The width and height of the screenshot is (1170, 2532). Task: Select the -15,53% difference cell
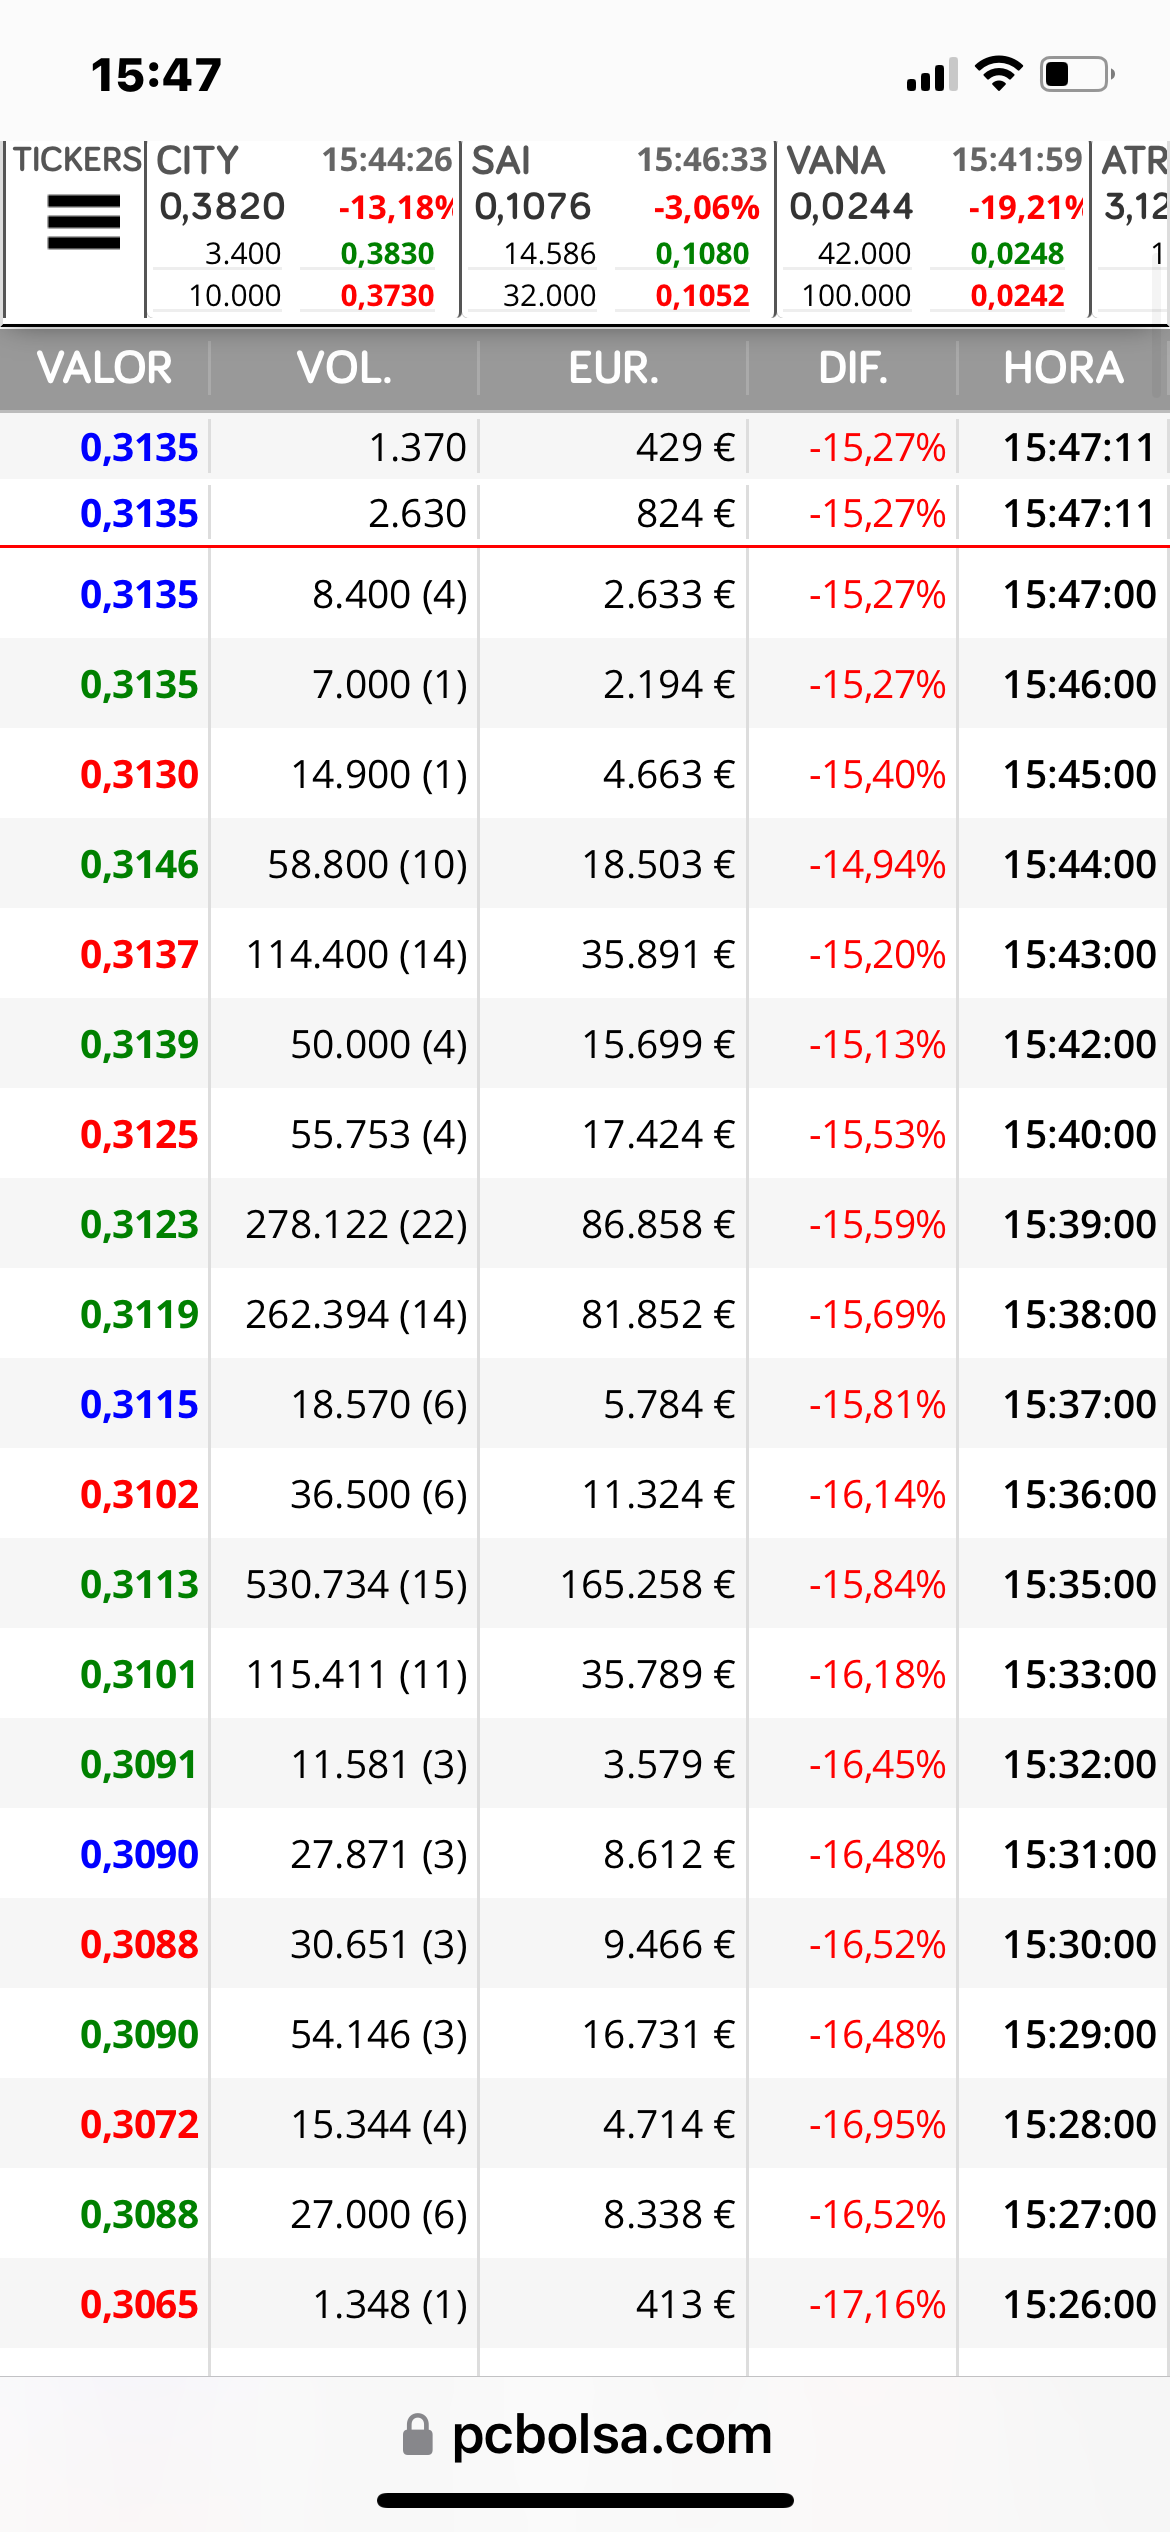click(x=877, y=1135)
